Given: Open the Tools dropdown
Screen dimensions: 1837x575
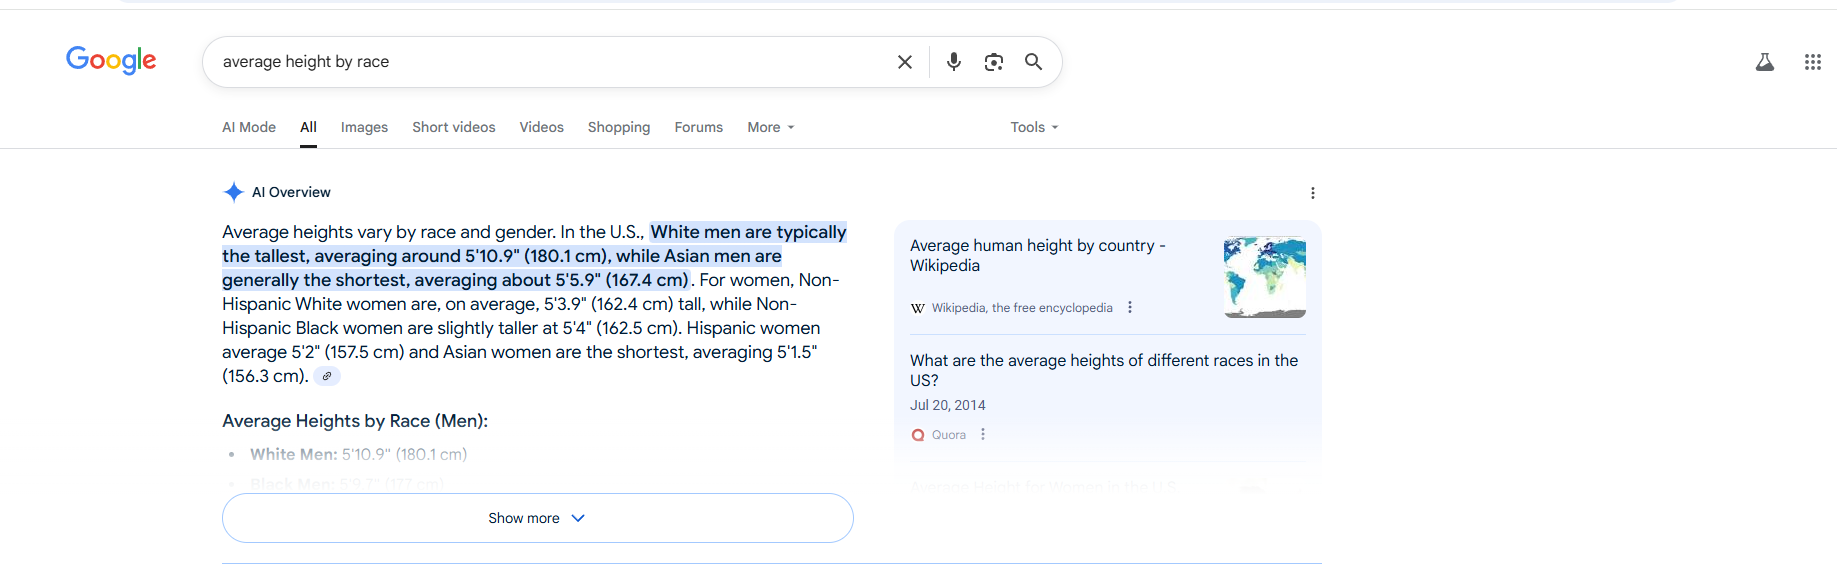Looking at the screenshot, I should [x=1034, y=127].
